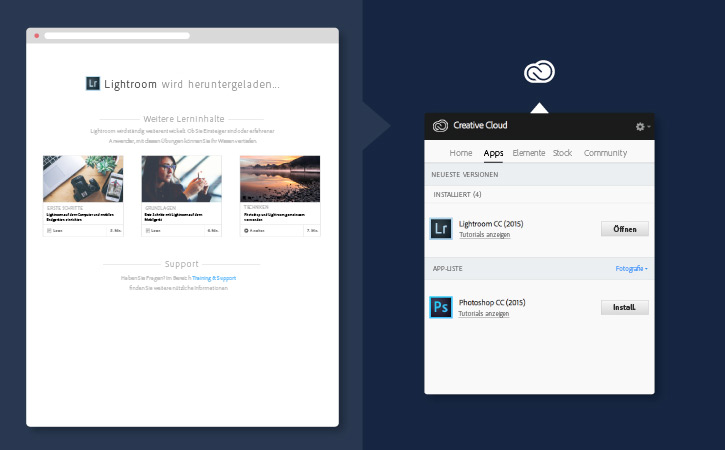This screenshot has height=450, width=725.
Task: Click the Erste Schritte card title text
Action: (x=80, y=217)
